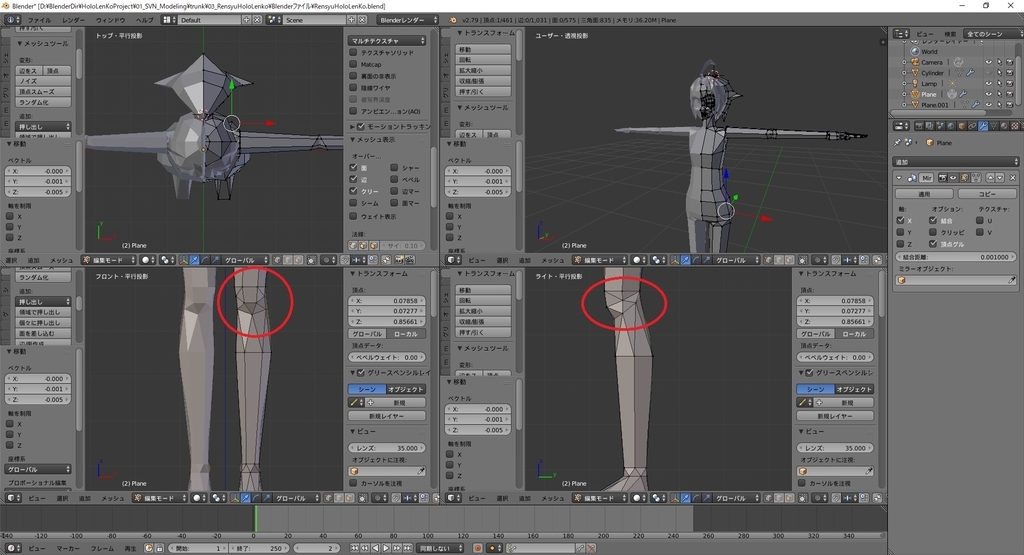Enable the Mirror modifier Y axis

[x=901, y=232]
